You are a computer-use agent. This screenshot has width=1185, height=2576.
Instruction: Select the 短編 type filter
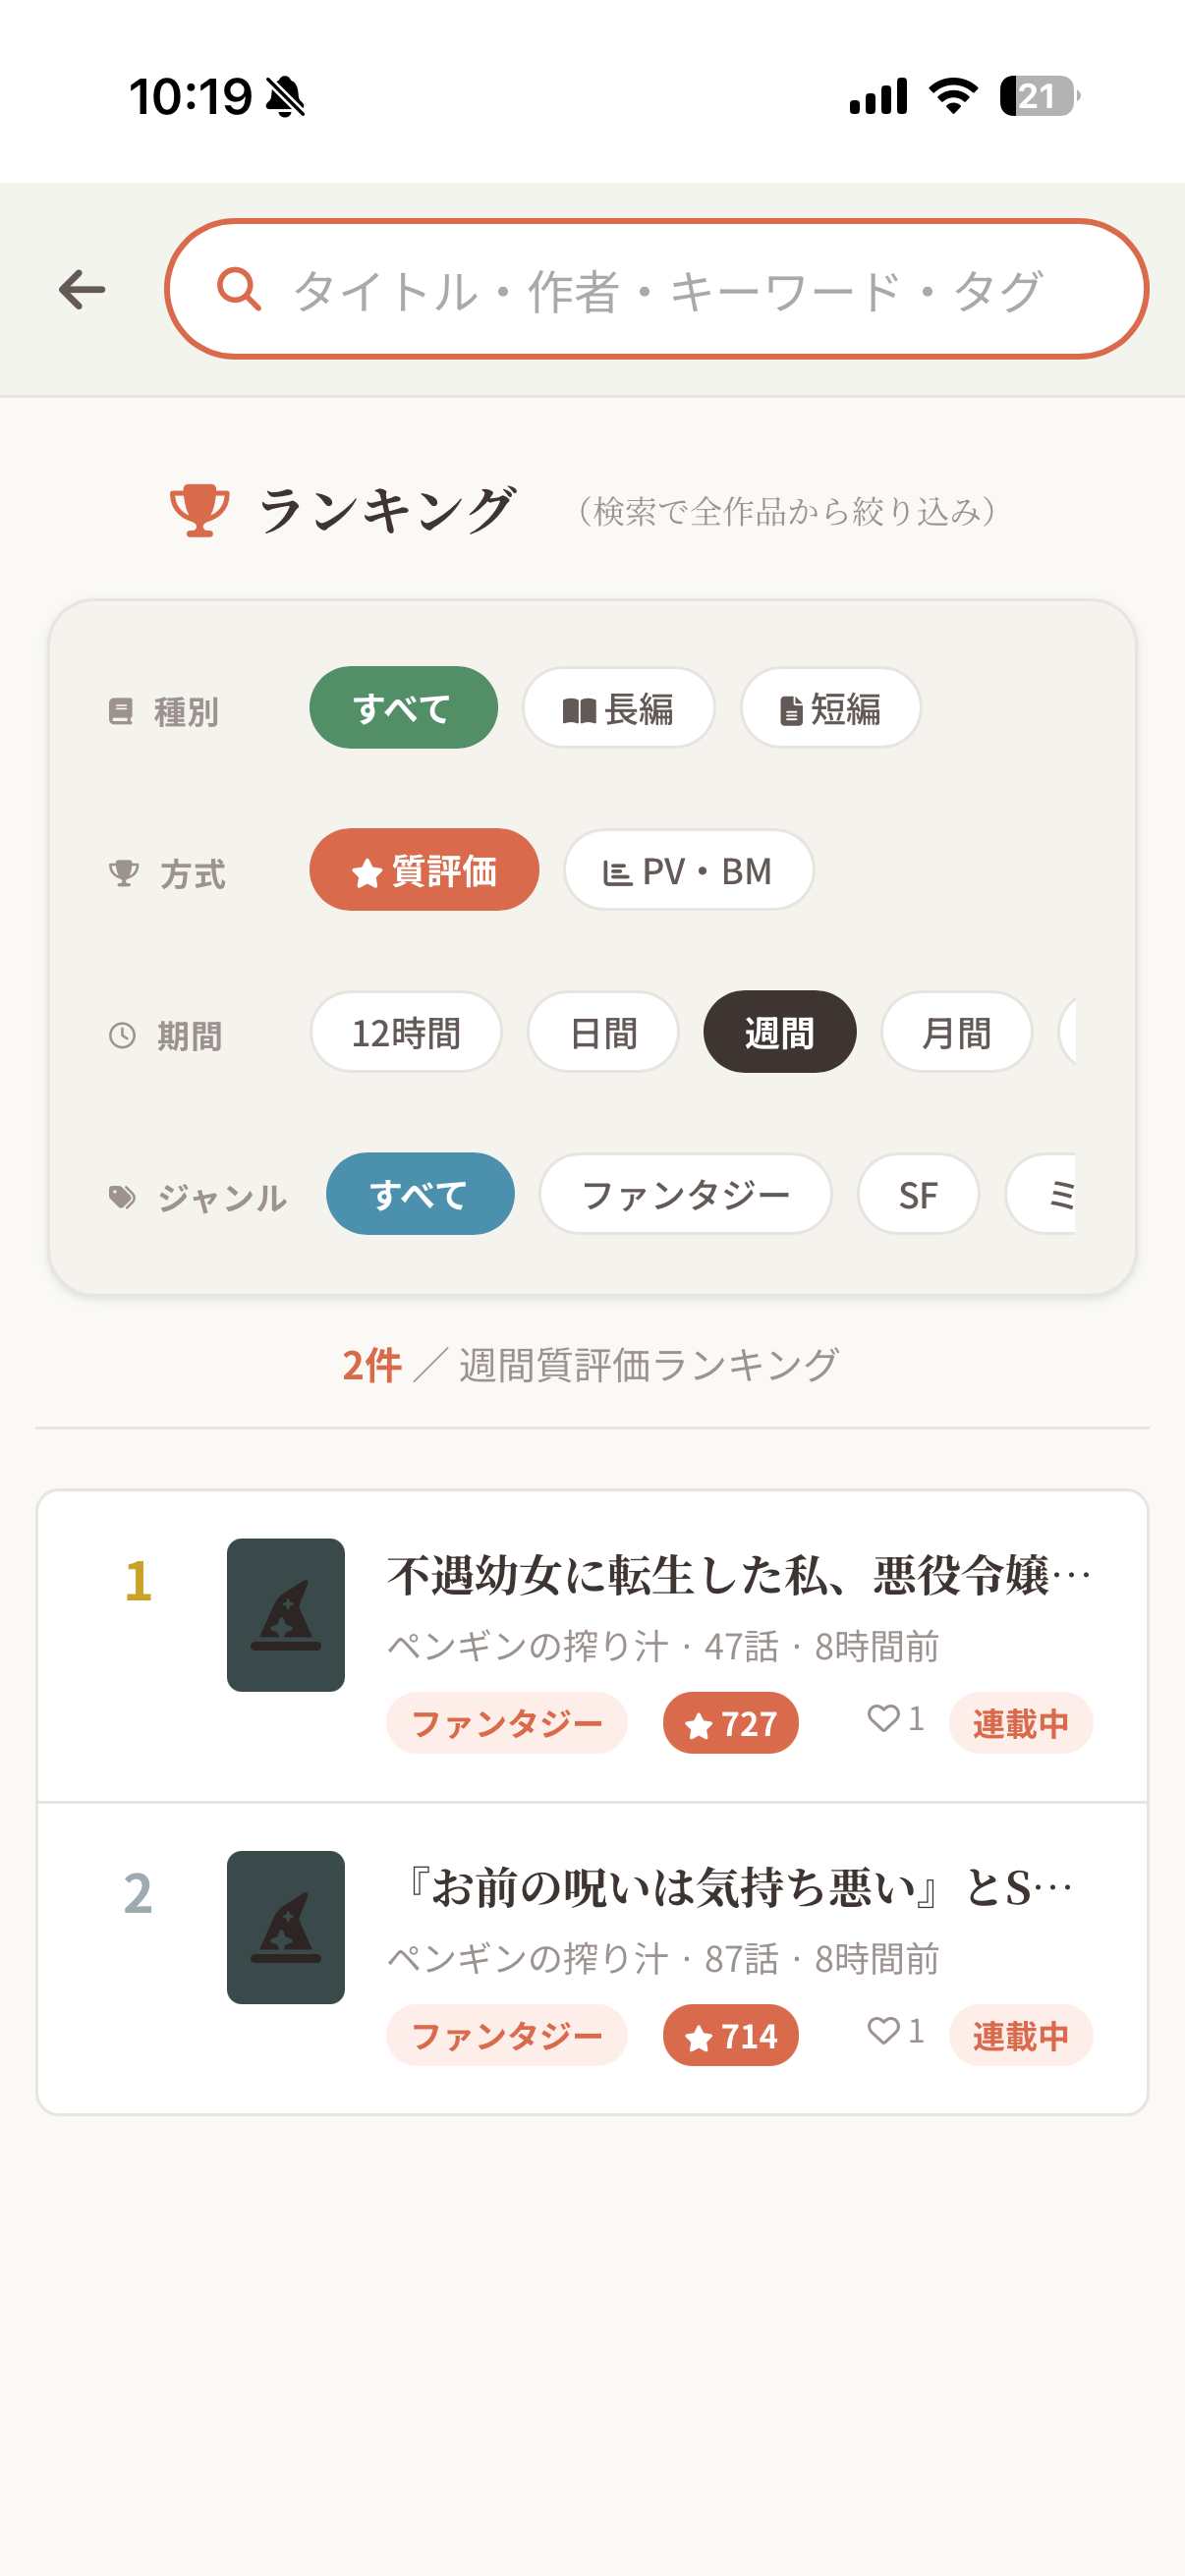pos(830,708)
